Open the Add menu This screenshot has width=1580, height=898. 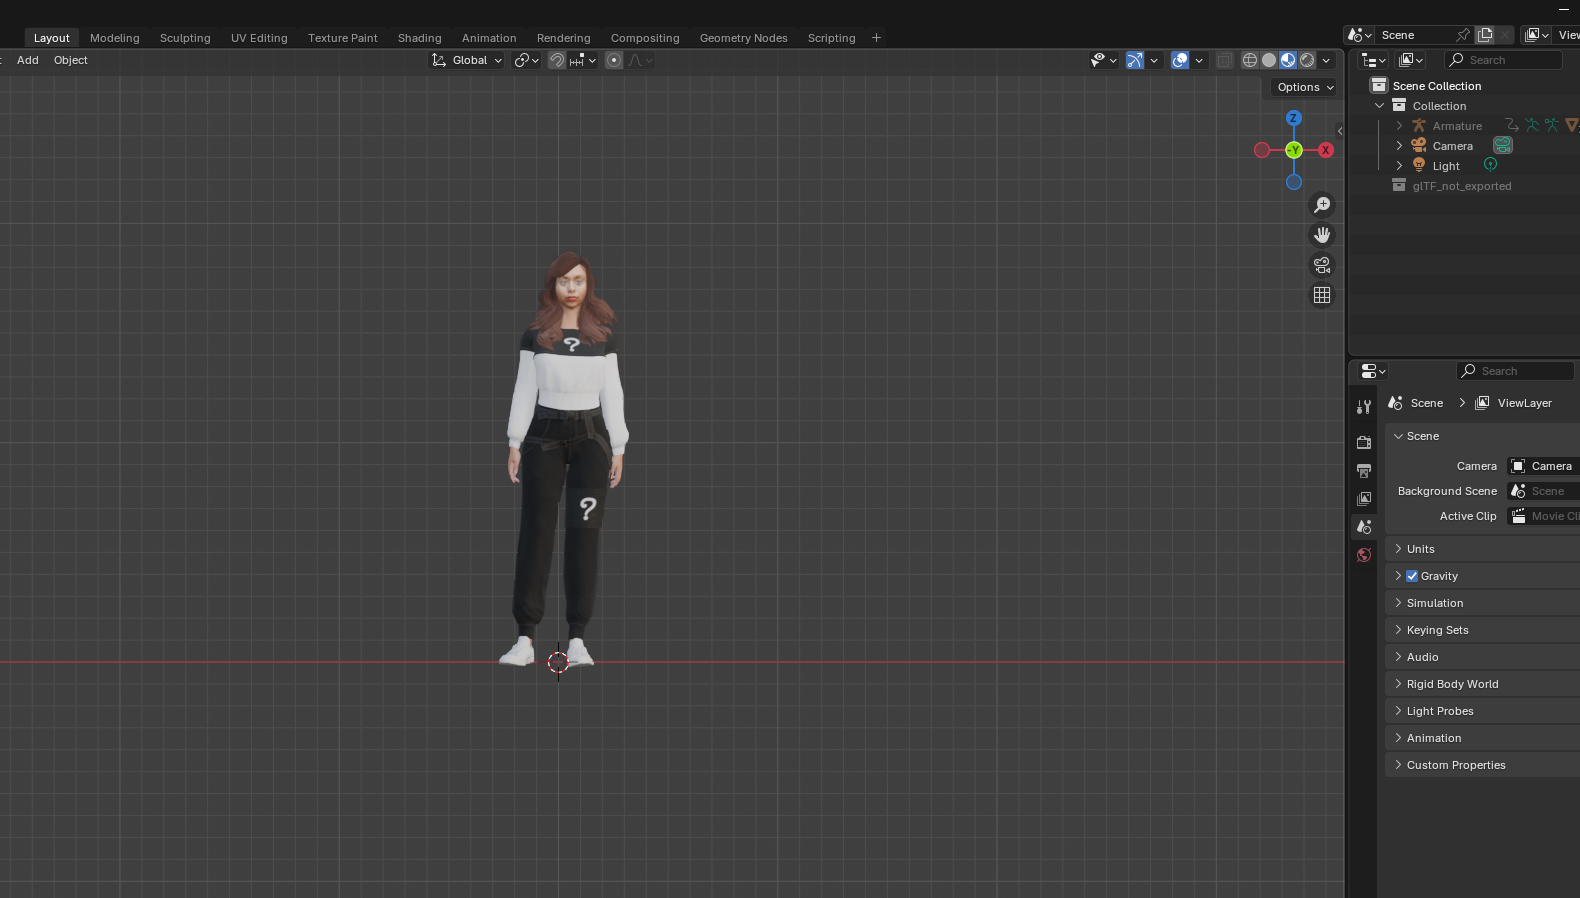coord(28,60)
